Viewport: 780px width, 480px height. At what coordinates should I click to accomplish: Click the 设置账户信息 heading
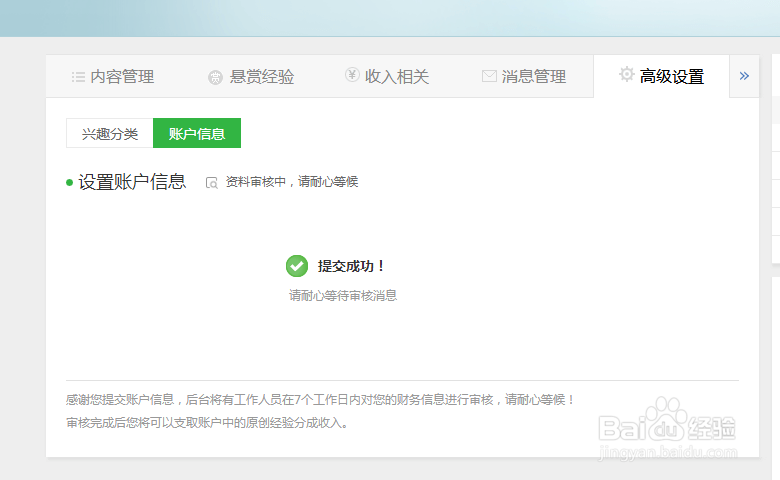tap(132, 182)
